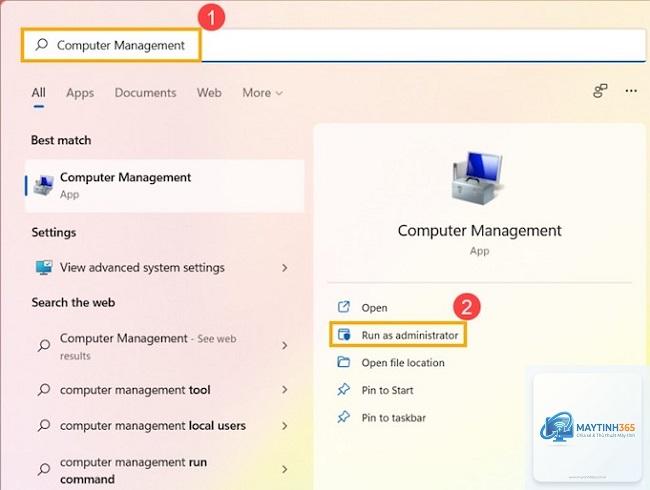Click magnifier icon beside computer management tool

(44, 390)
